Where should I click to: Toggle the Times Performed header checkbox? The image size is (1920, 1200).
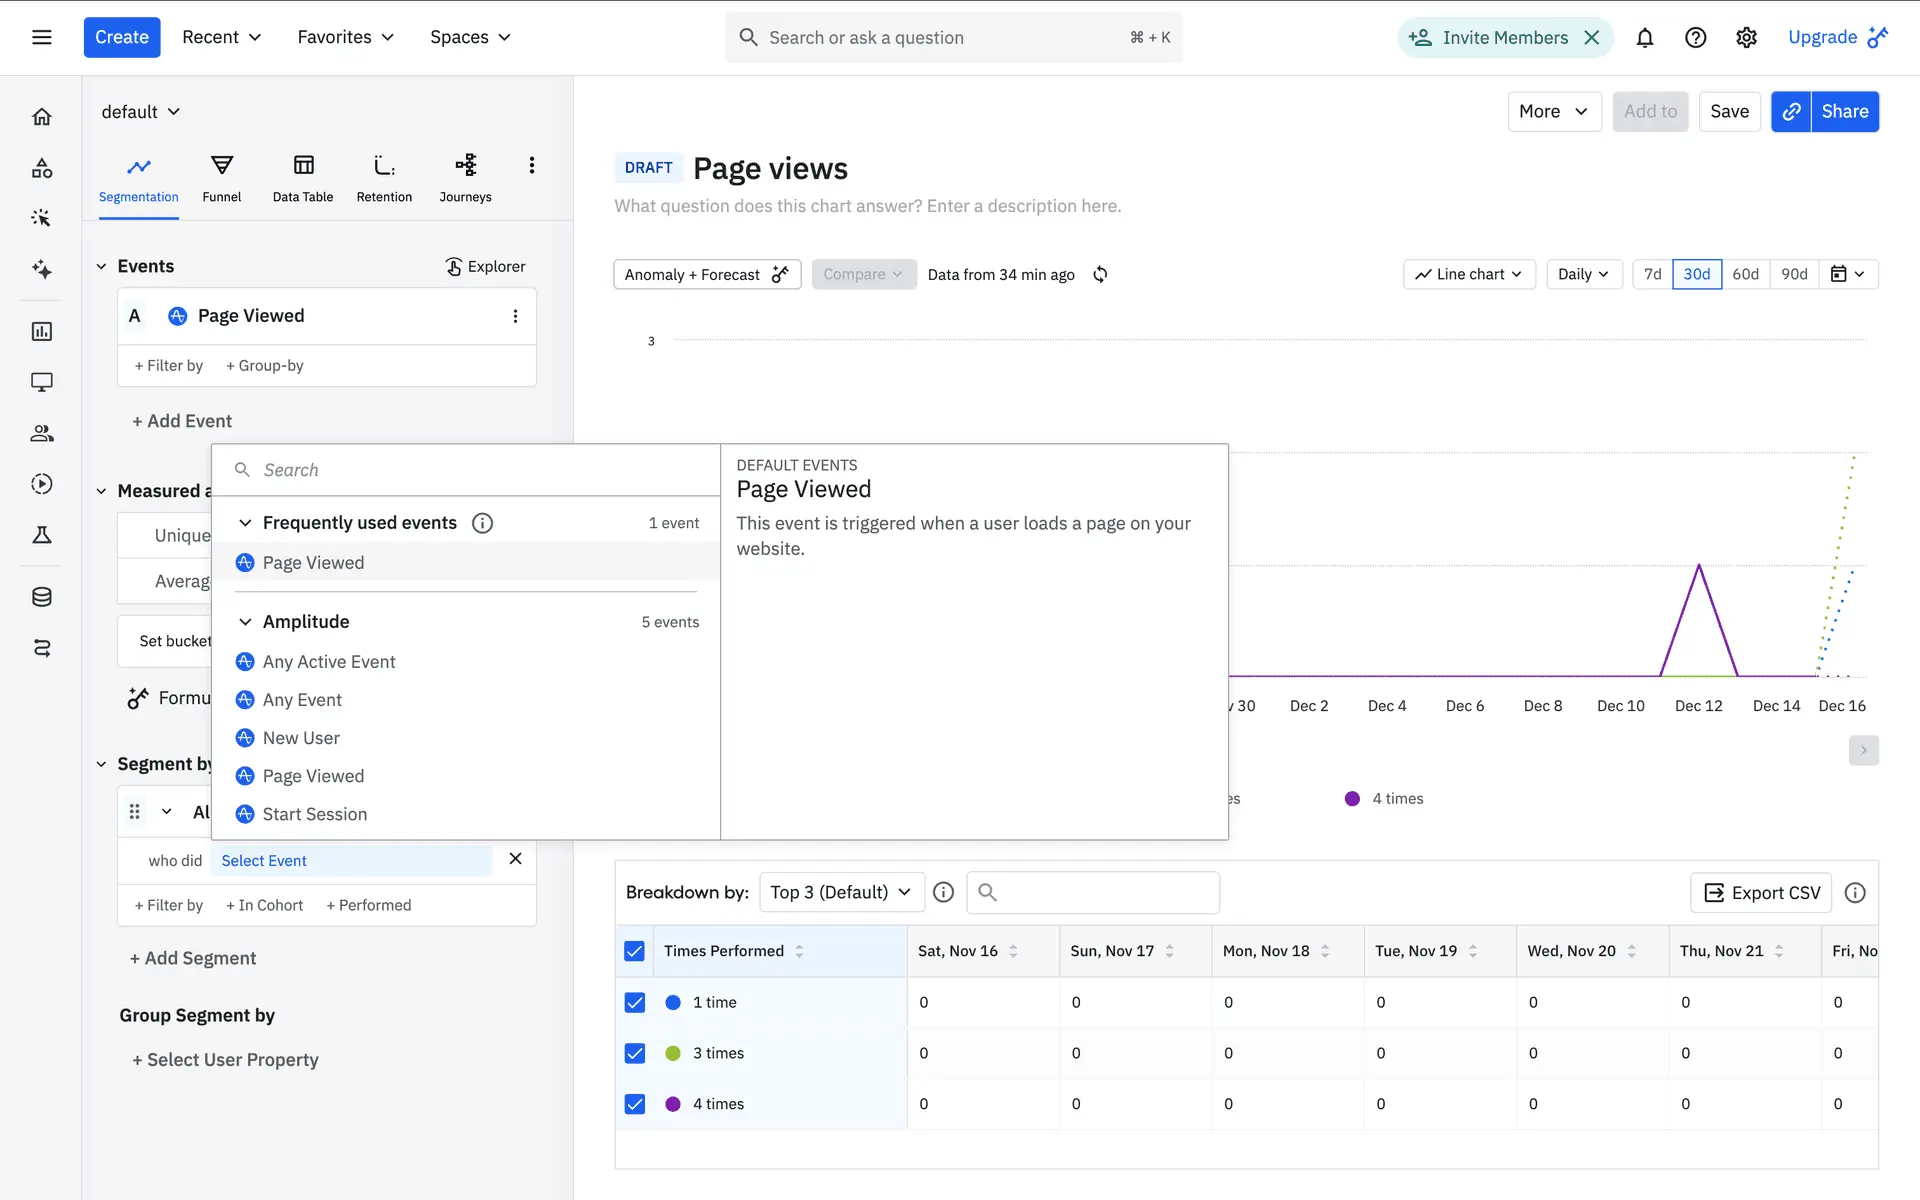(x=635, y=951)
